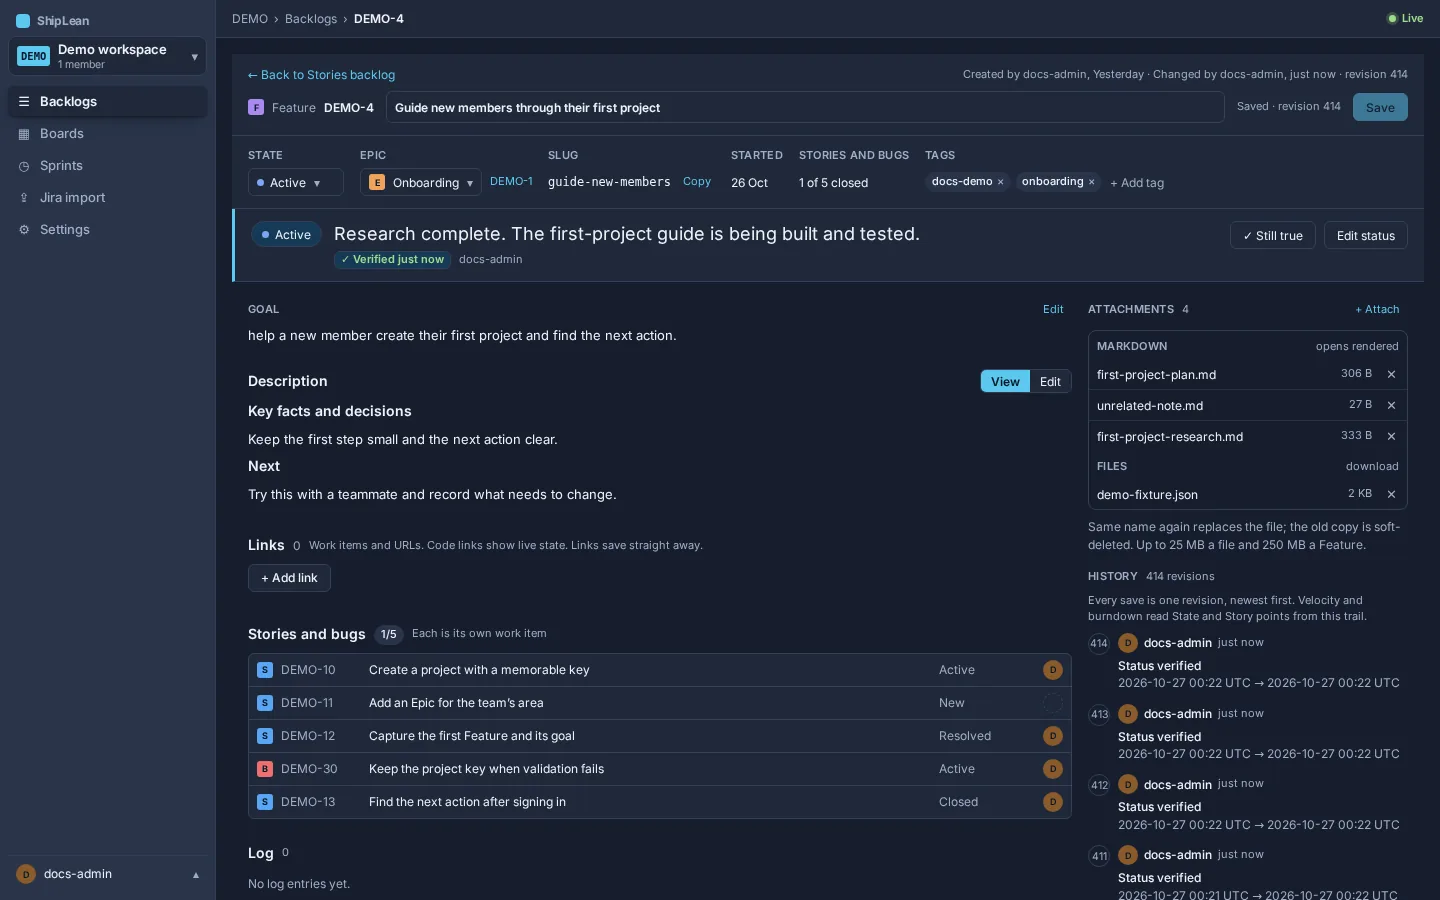
Task: Click the assignee avatar on DEMO-12 row
Action: 1052,736
